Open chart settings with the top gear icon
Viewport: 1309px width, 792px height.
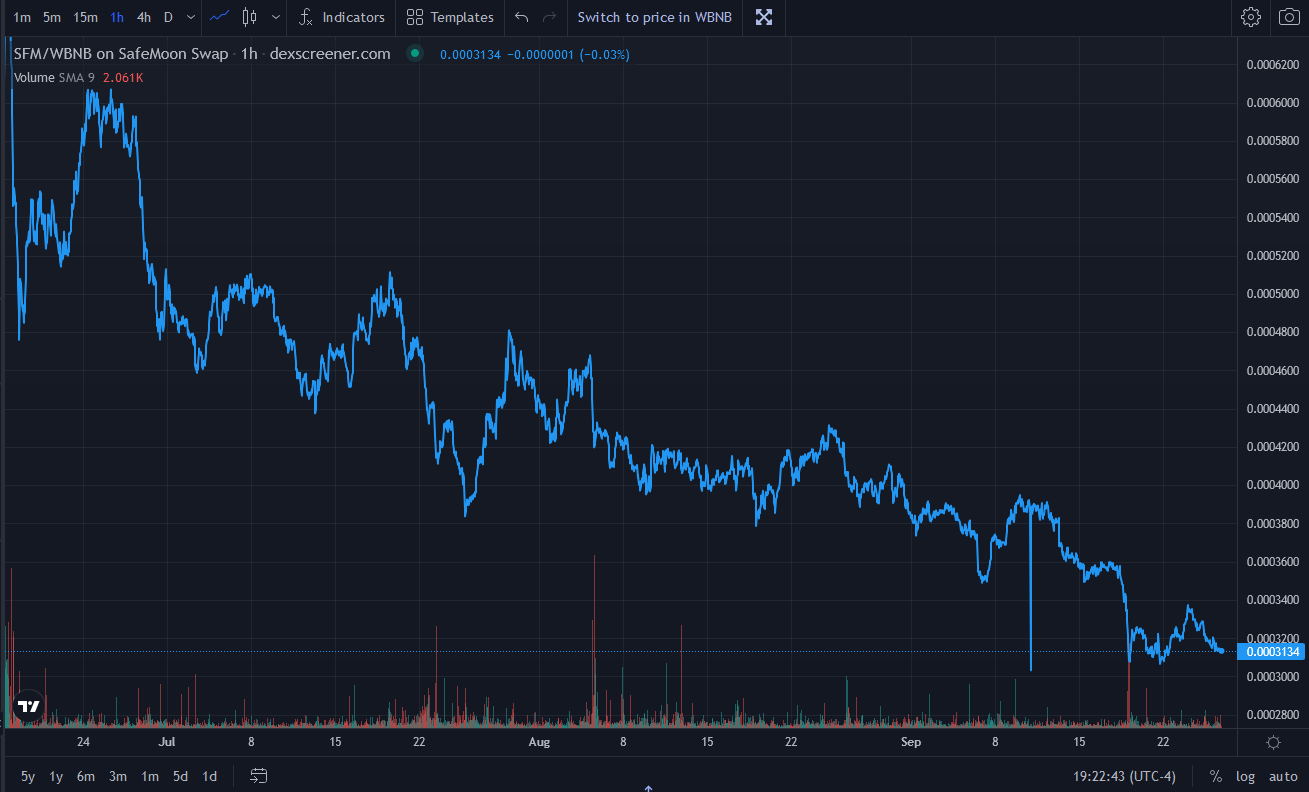(x=1251, y=17)
